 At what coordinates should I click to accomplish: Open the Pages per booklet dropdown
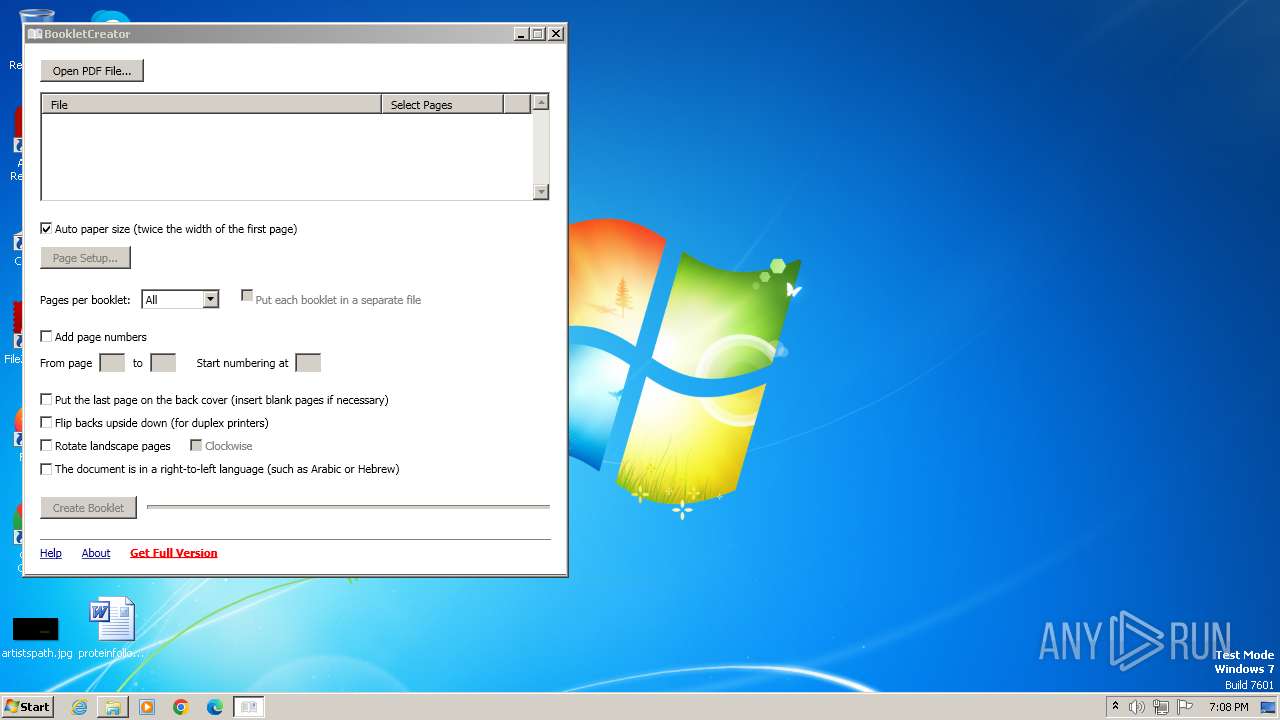tap(210, 299)
